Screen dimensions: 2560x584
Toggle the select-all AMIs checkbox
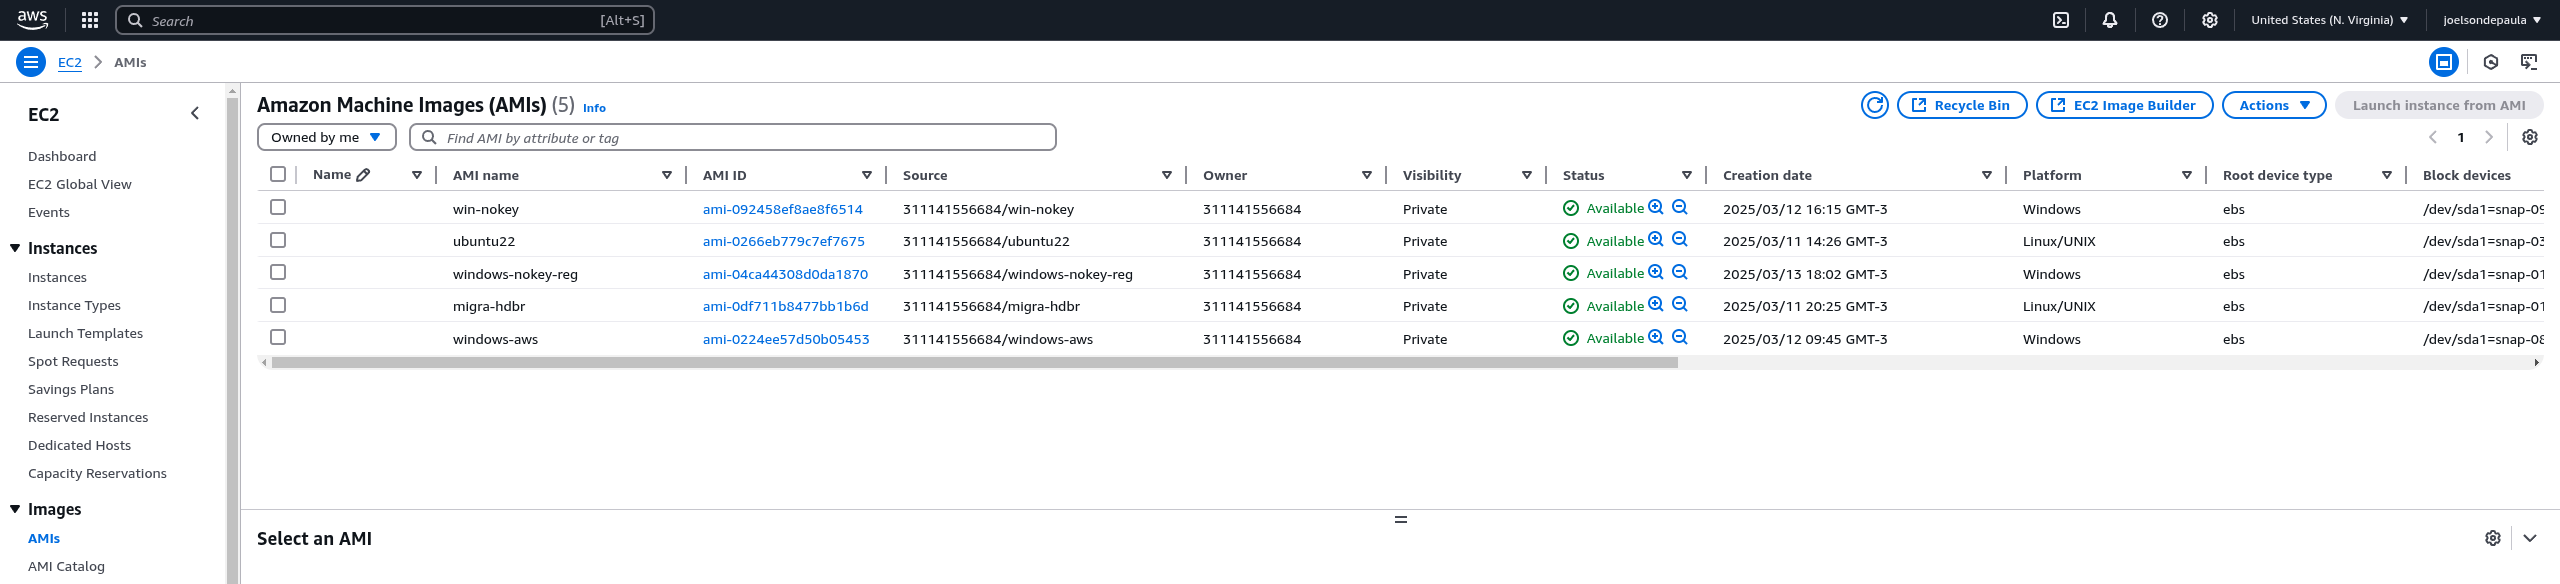tap(278, 174)
